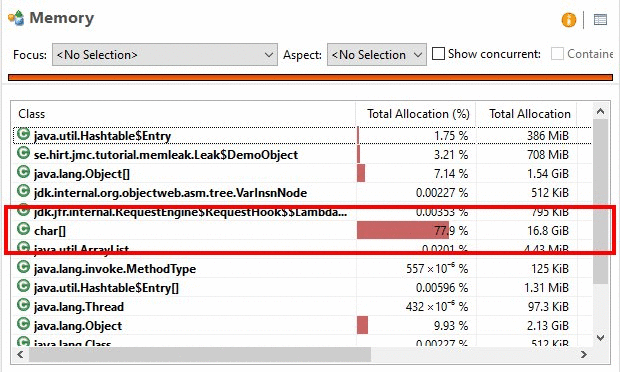Select the java.lang.Object class row
The height and width of the screenshot is (372, 620).
[303, 325]
